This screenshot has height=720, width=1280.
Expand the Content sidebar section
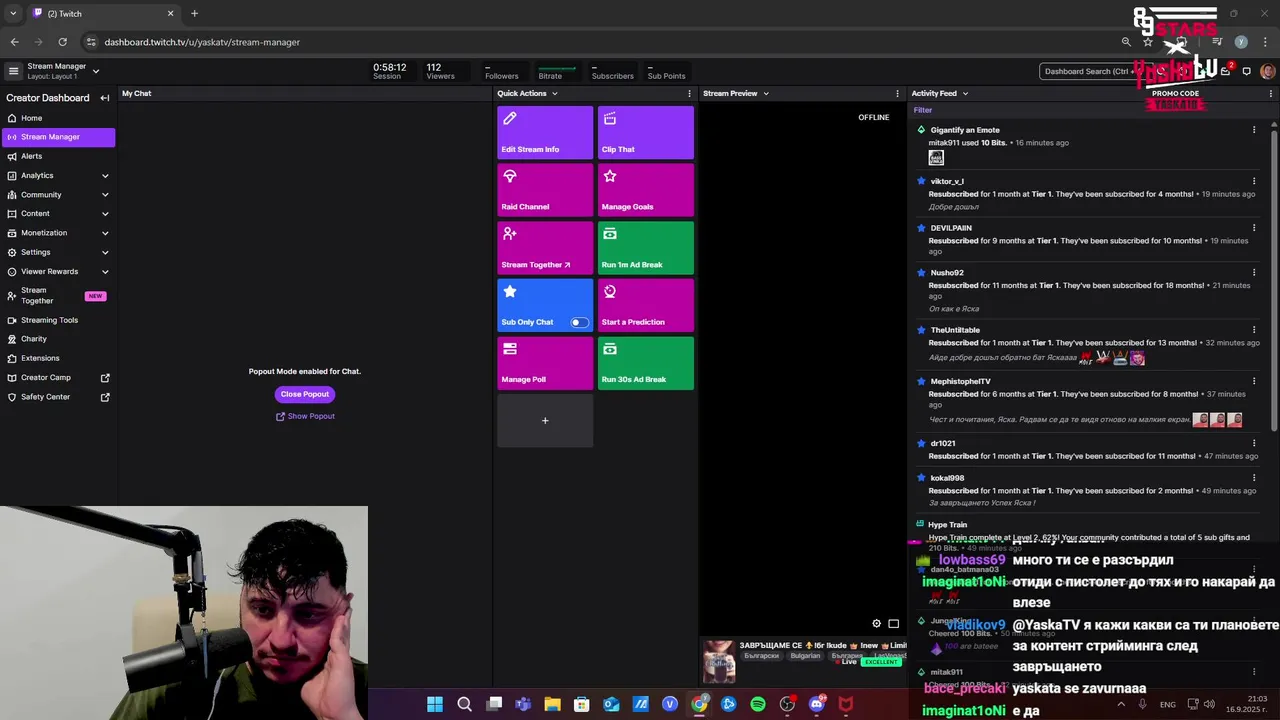click(105, 214)
